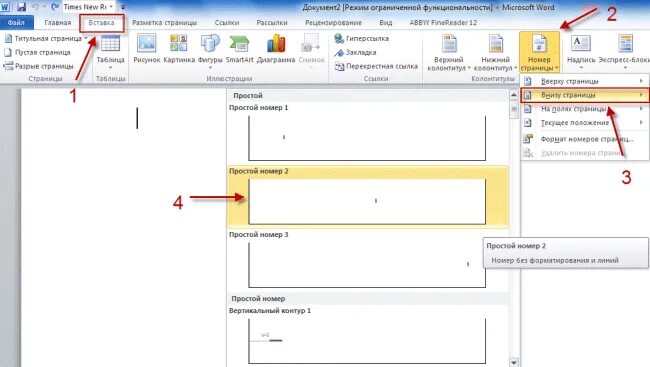Click the gallery scroll up arrow
The width and height of the screenshot is (650, 367).
point(514,95)
